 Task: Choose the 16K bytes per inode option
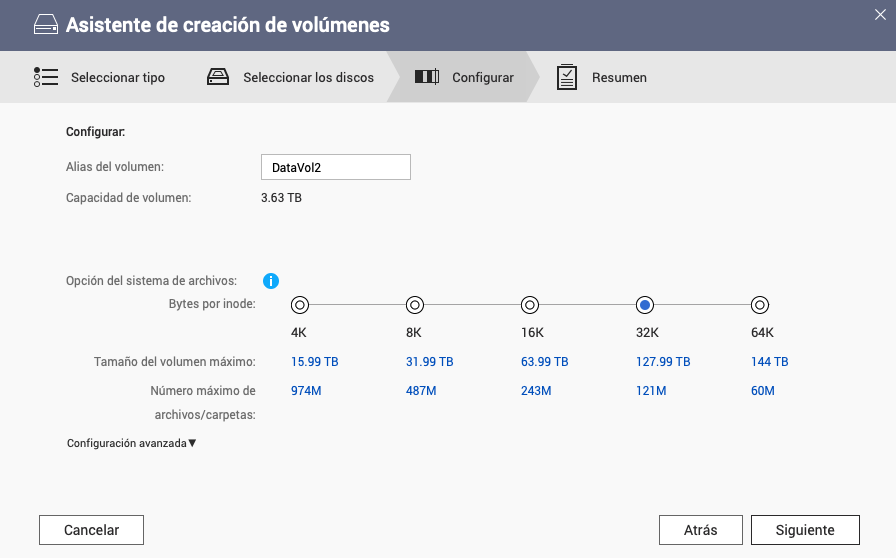pyautogui.click(x=531, y=305)
